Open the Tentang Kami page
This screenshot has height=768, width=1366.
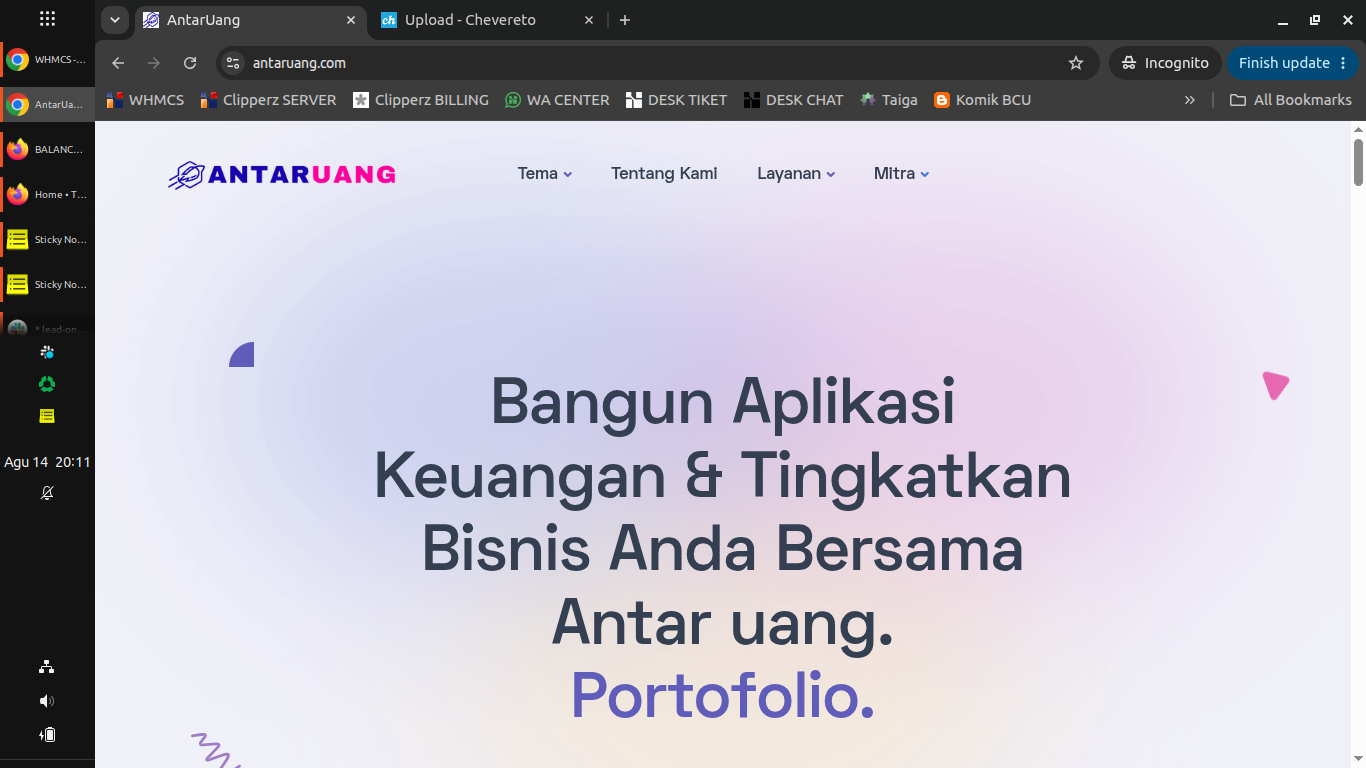[x=664, y=174]
